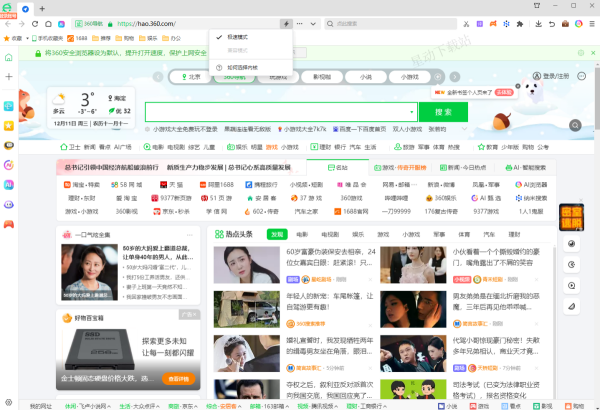Select the 小说 channel pill at top
This screenshot has height=410, width=600.
click(x=365, y=77)
